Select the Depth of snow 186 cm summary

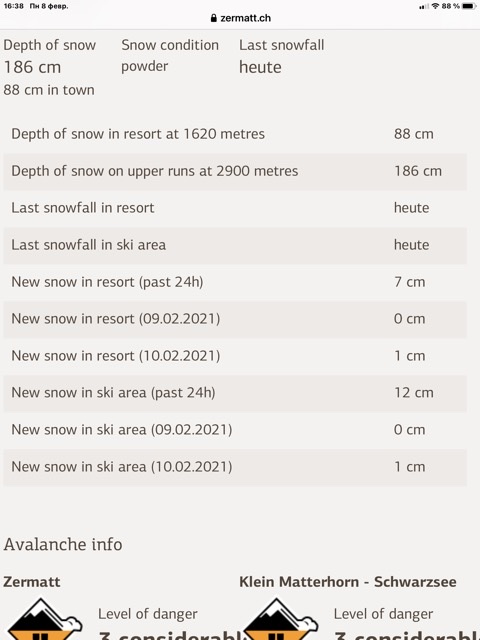pos(49,67)
